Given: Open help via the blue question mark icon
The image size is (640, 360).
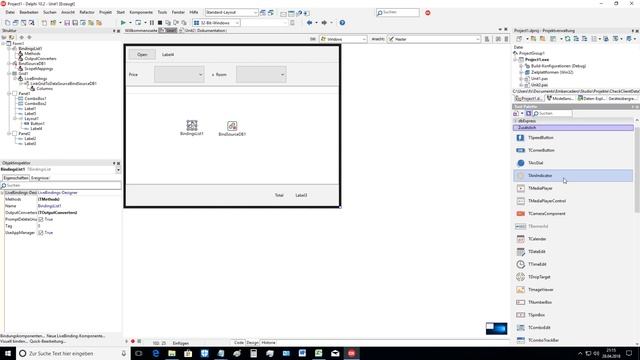Looking at the screenshot, I should tap(342, 23).
